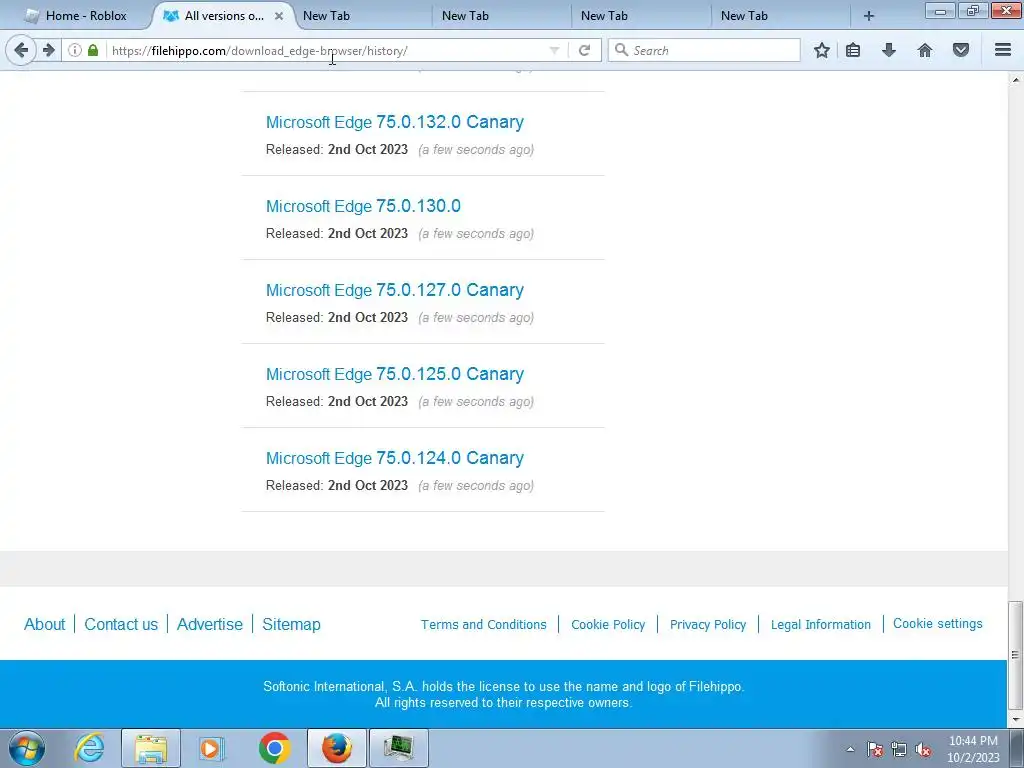
Task: Launch Google Chrome from the taskbar
Action: click(x=274, y=748)
